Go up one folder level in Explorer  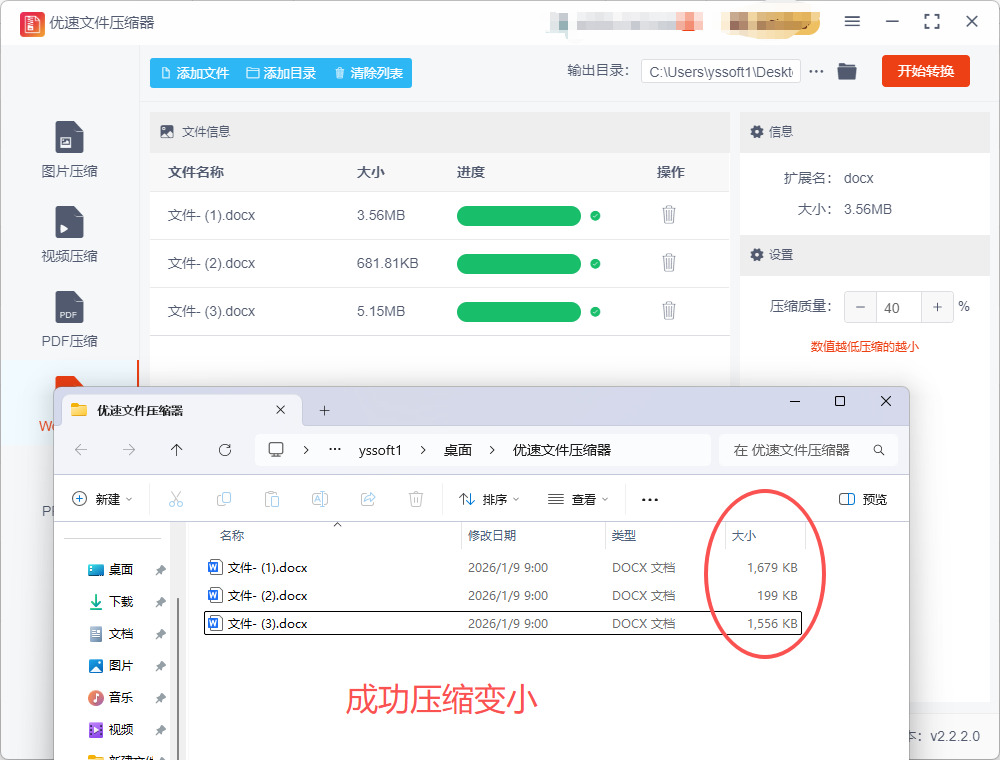(x=177, y=450)
